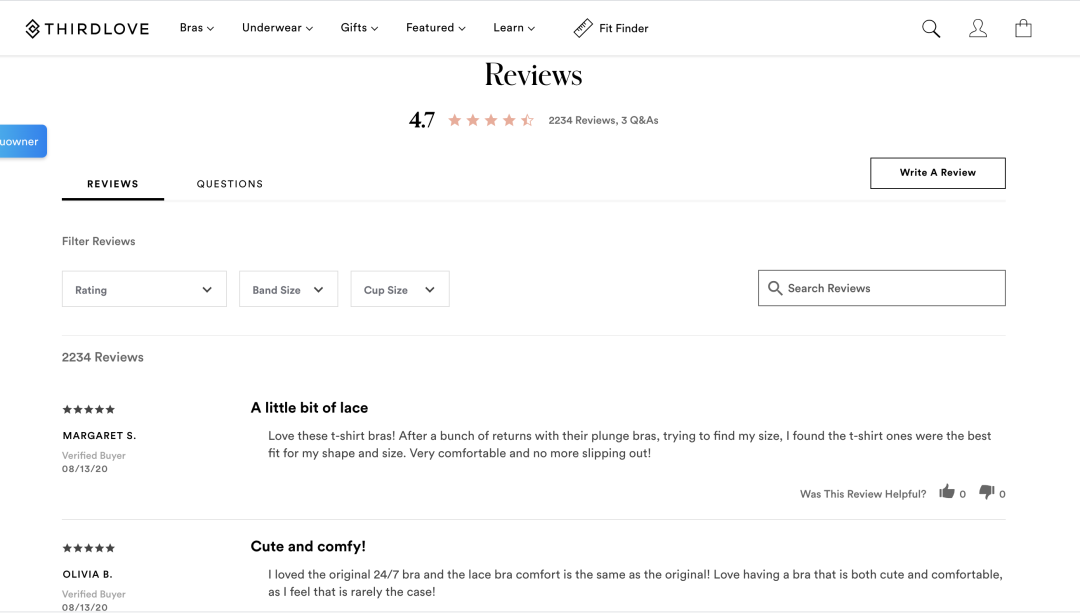Open the shopping bag icon
This screenshot has height=614, width=1080.
1023,28
